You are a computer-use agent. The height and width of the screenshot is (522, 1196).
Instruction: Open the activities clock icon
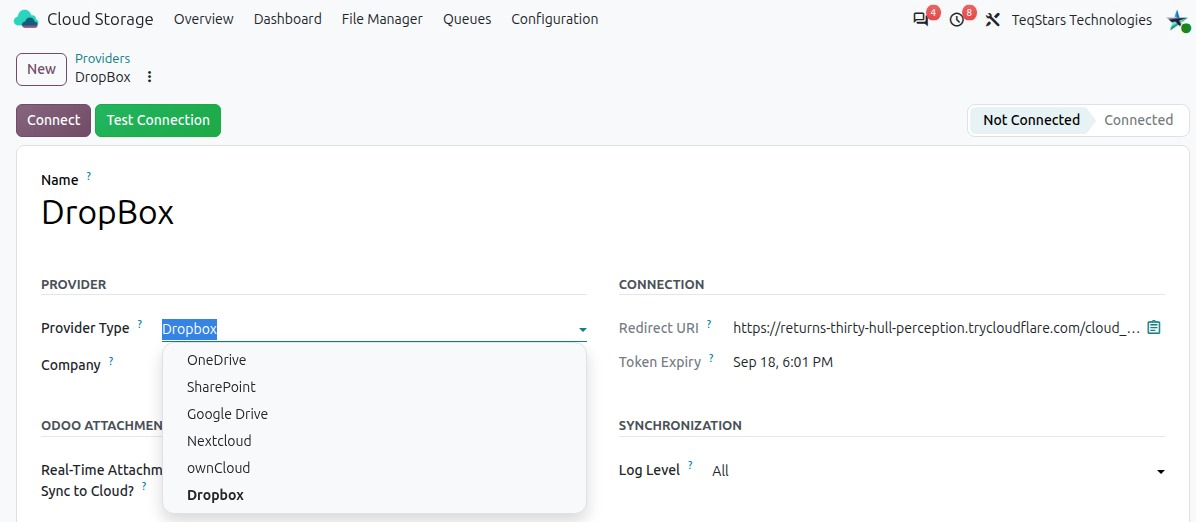tap(957, 20)
